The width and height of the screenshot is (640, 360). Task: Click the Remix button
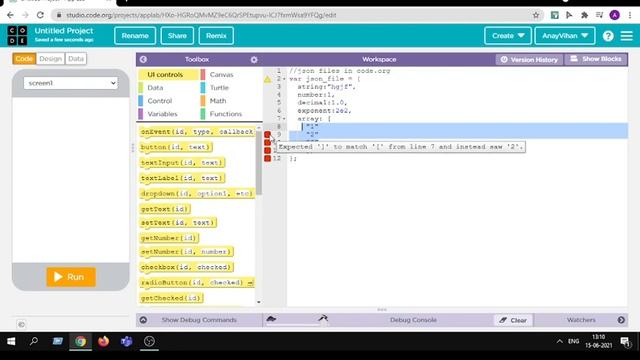tap(216, 36)
